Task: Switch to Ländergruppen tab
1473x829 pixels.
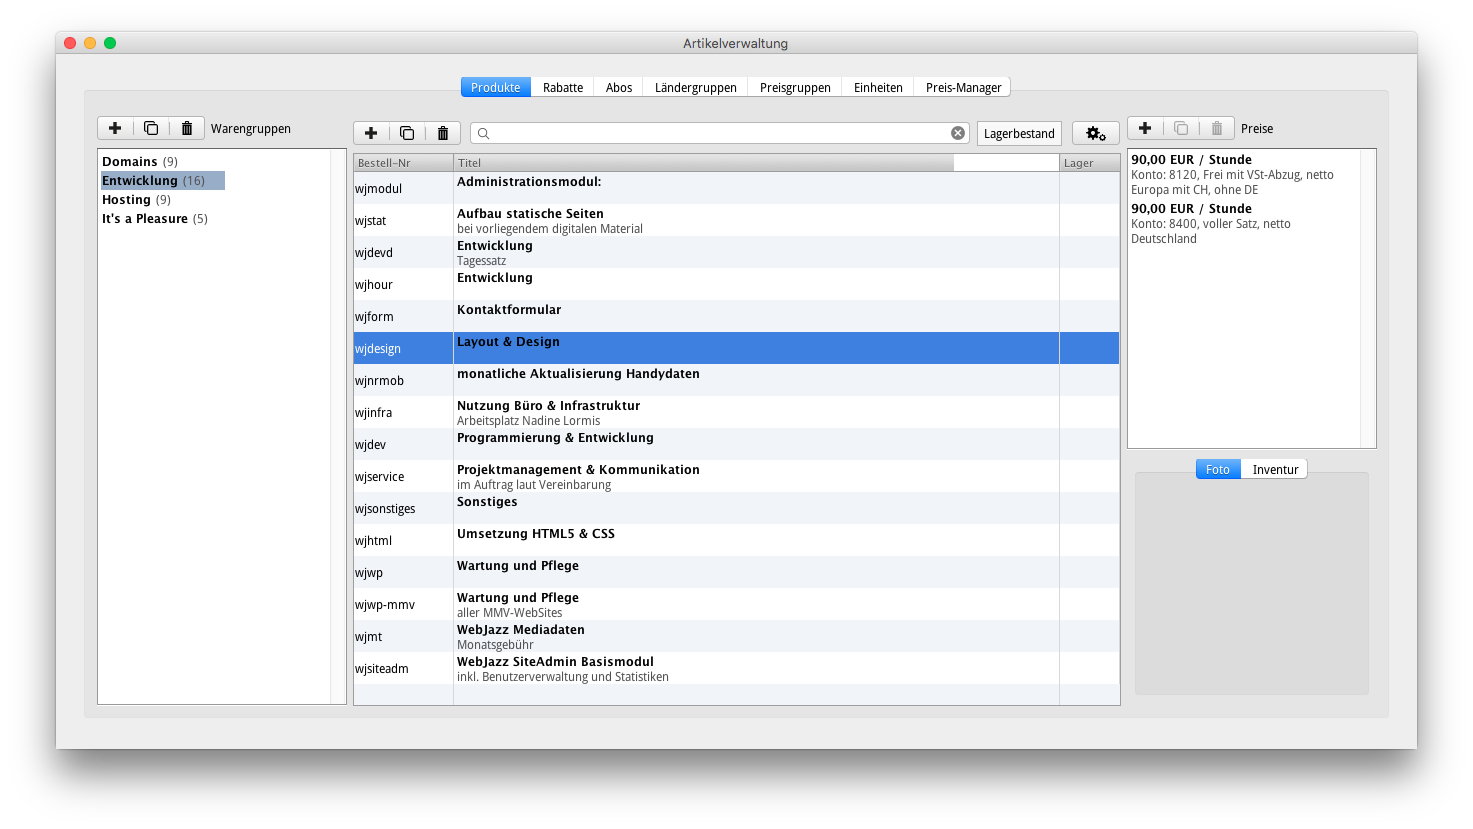Action: pos(696,87)
